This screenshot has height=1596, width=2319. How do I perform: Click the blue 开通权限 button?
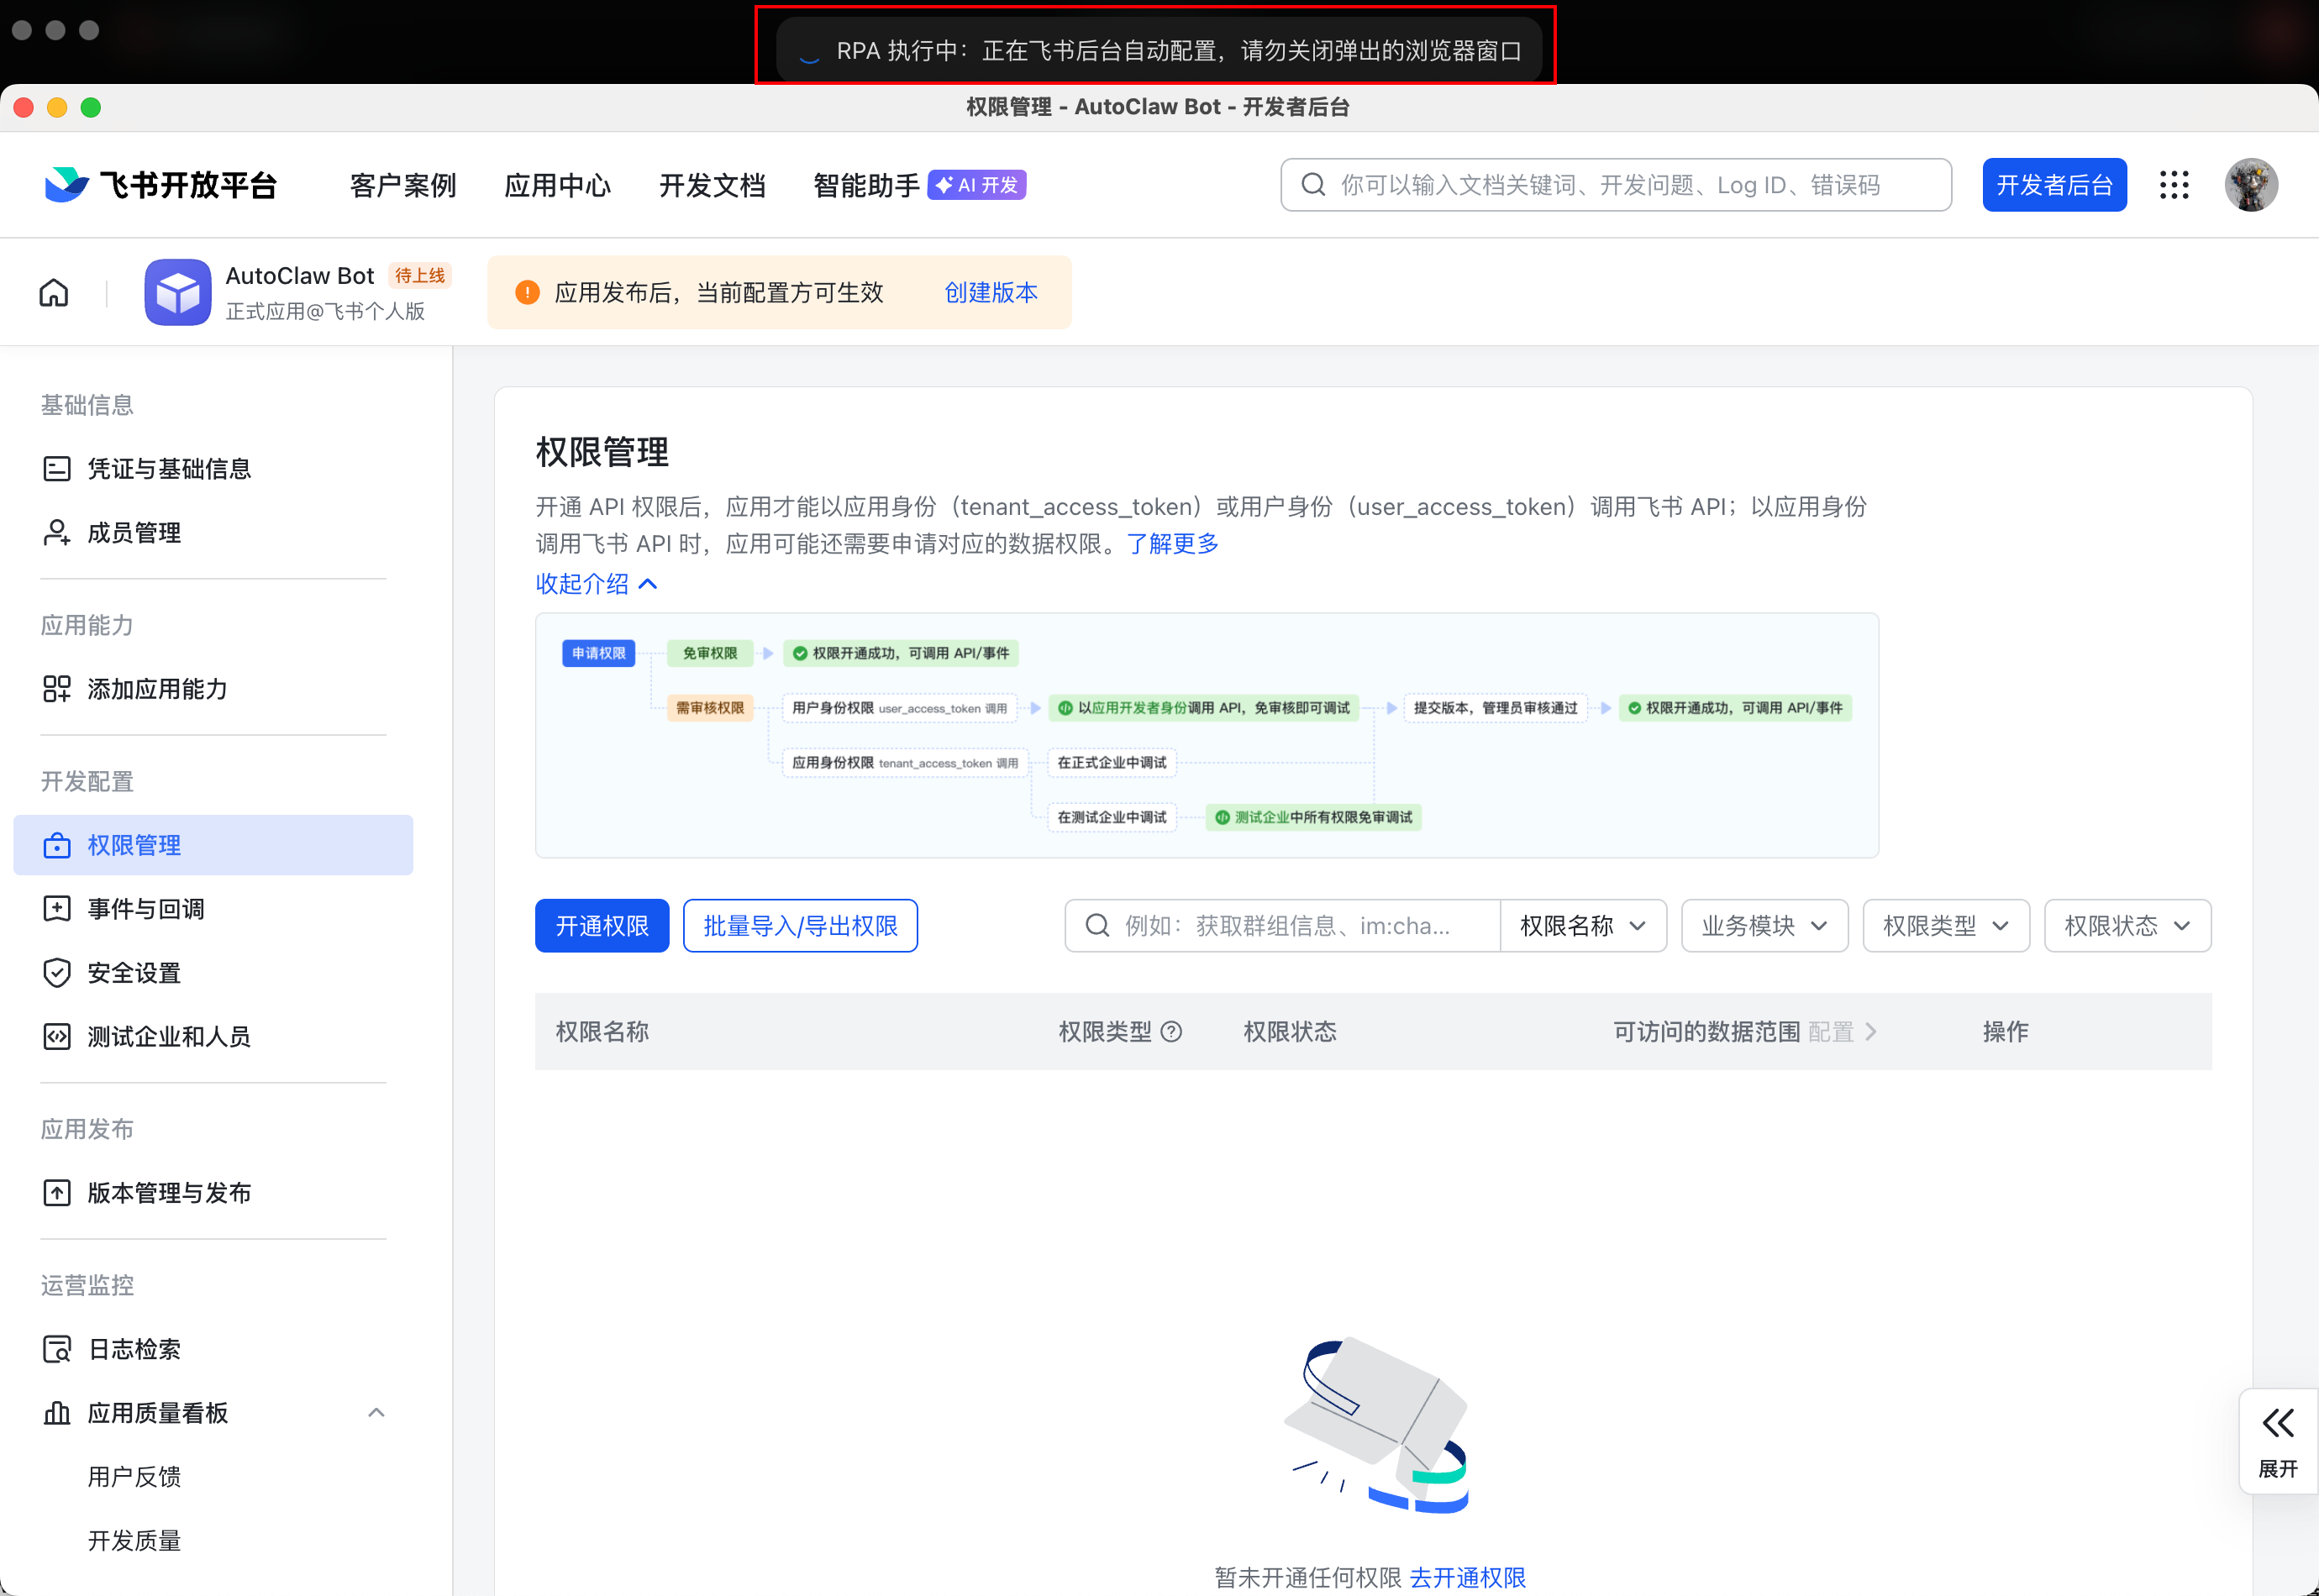[x=602, y=926]
